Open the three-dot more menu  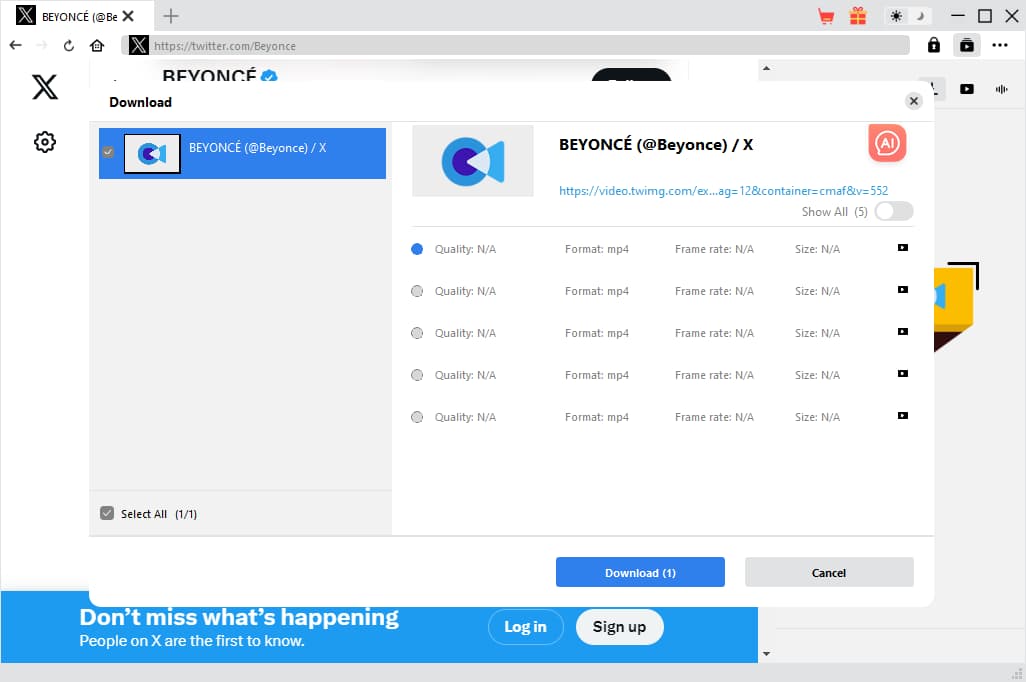1000,45
